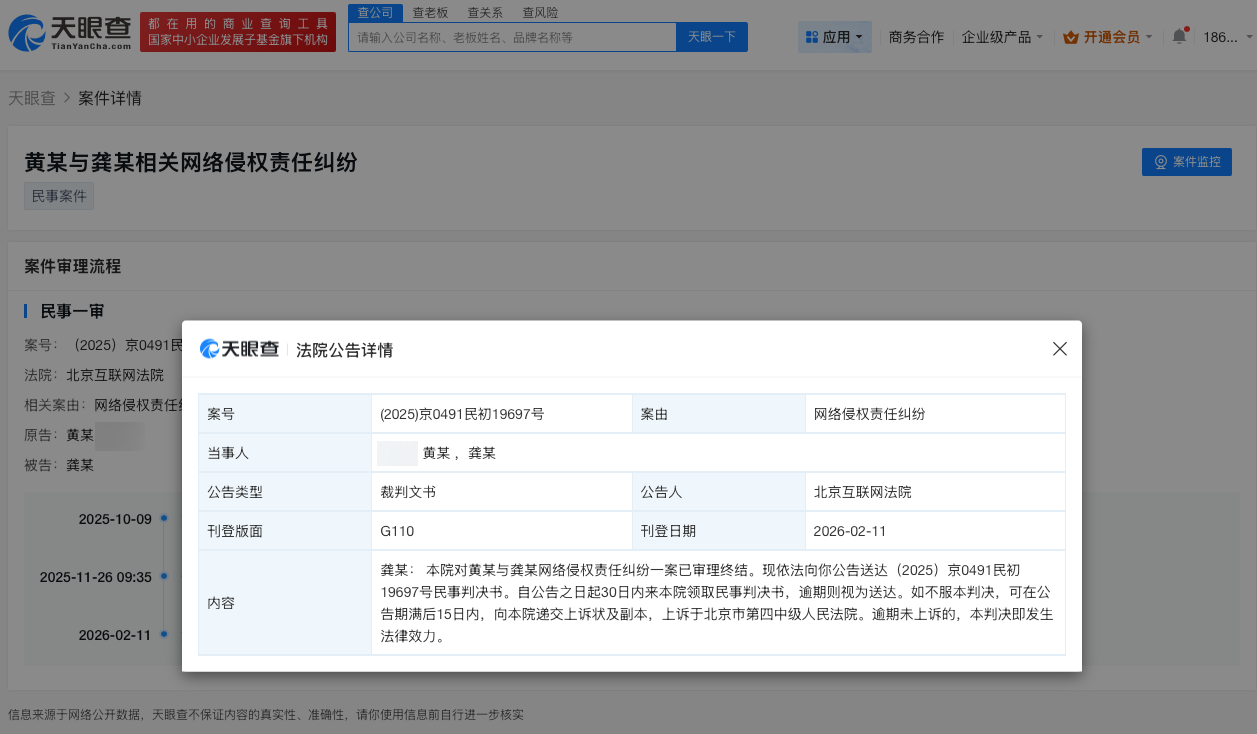The width and height of the screenshot is (1257, 734).
Task: Click the monitor icon in 案件监控 button
Action: [x=1160, y=161]
